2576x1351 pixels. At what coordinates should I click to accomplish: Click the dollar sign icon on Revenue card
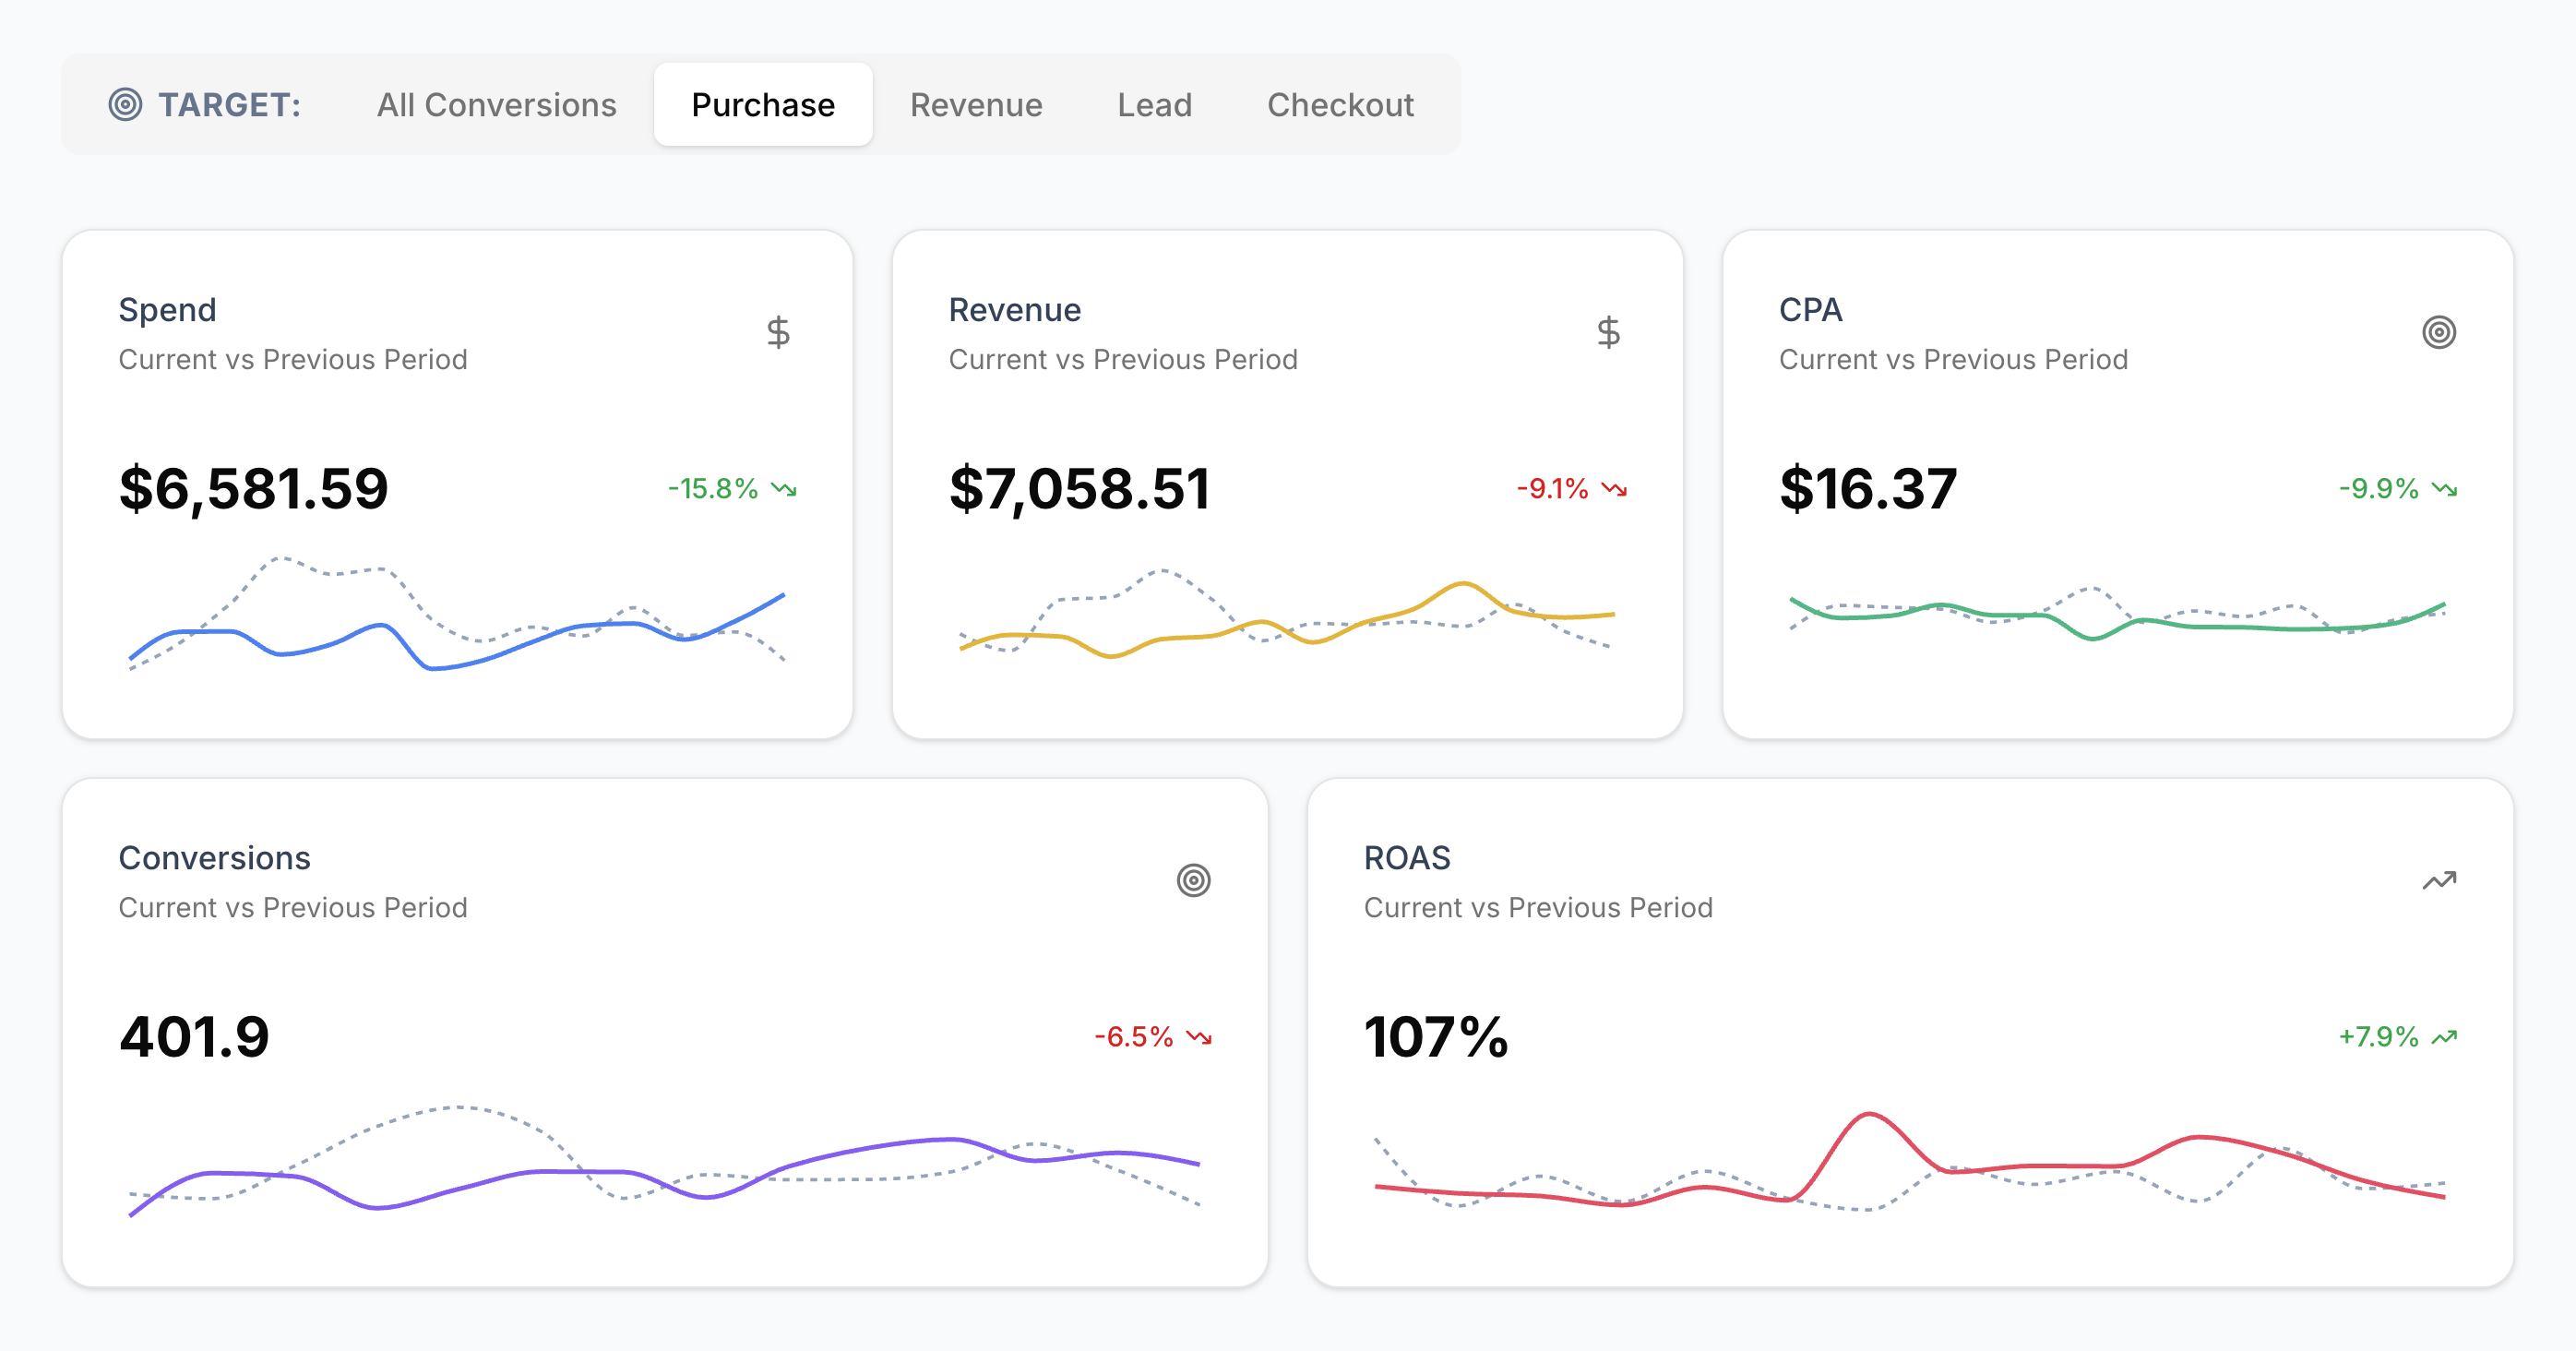[x=1608, y=333]
